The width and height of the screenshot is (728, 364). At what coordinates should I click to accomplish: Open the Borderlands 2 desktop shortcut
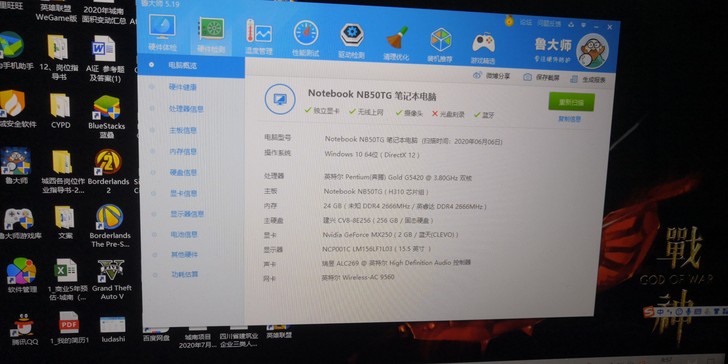point(108,172)
